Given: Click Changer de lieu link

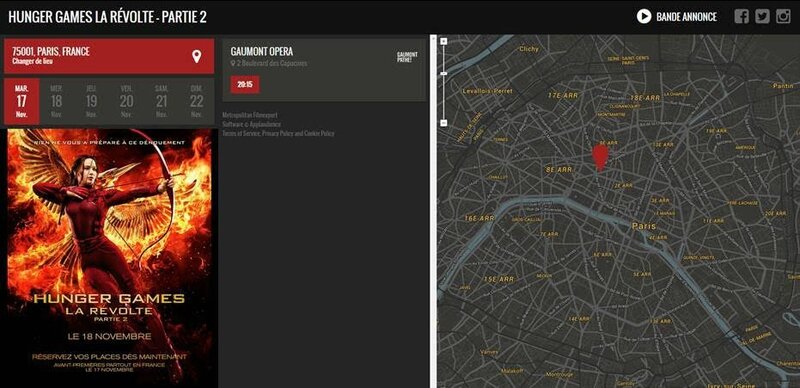Looking at the screenshot, I should pos(32,61).
